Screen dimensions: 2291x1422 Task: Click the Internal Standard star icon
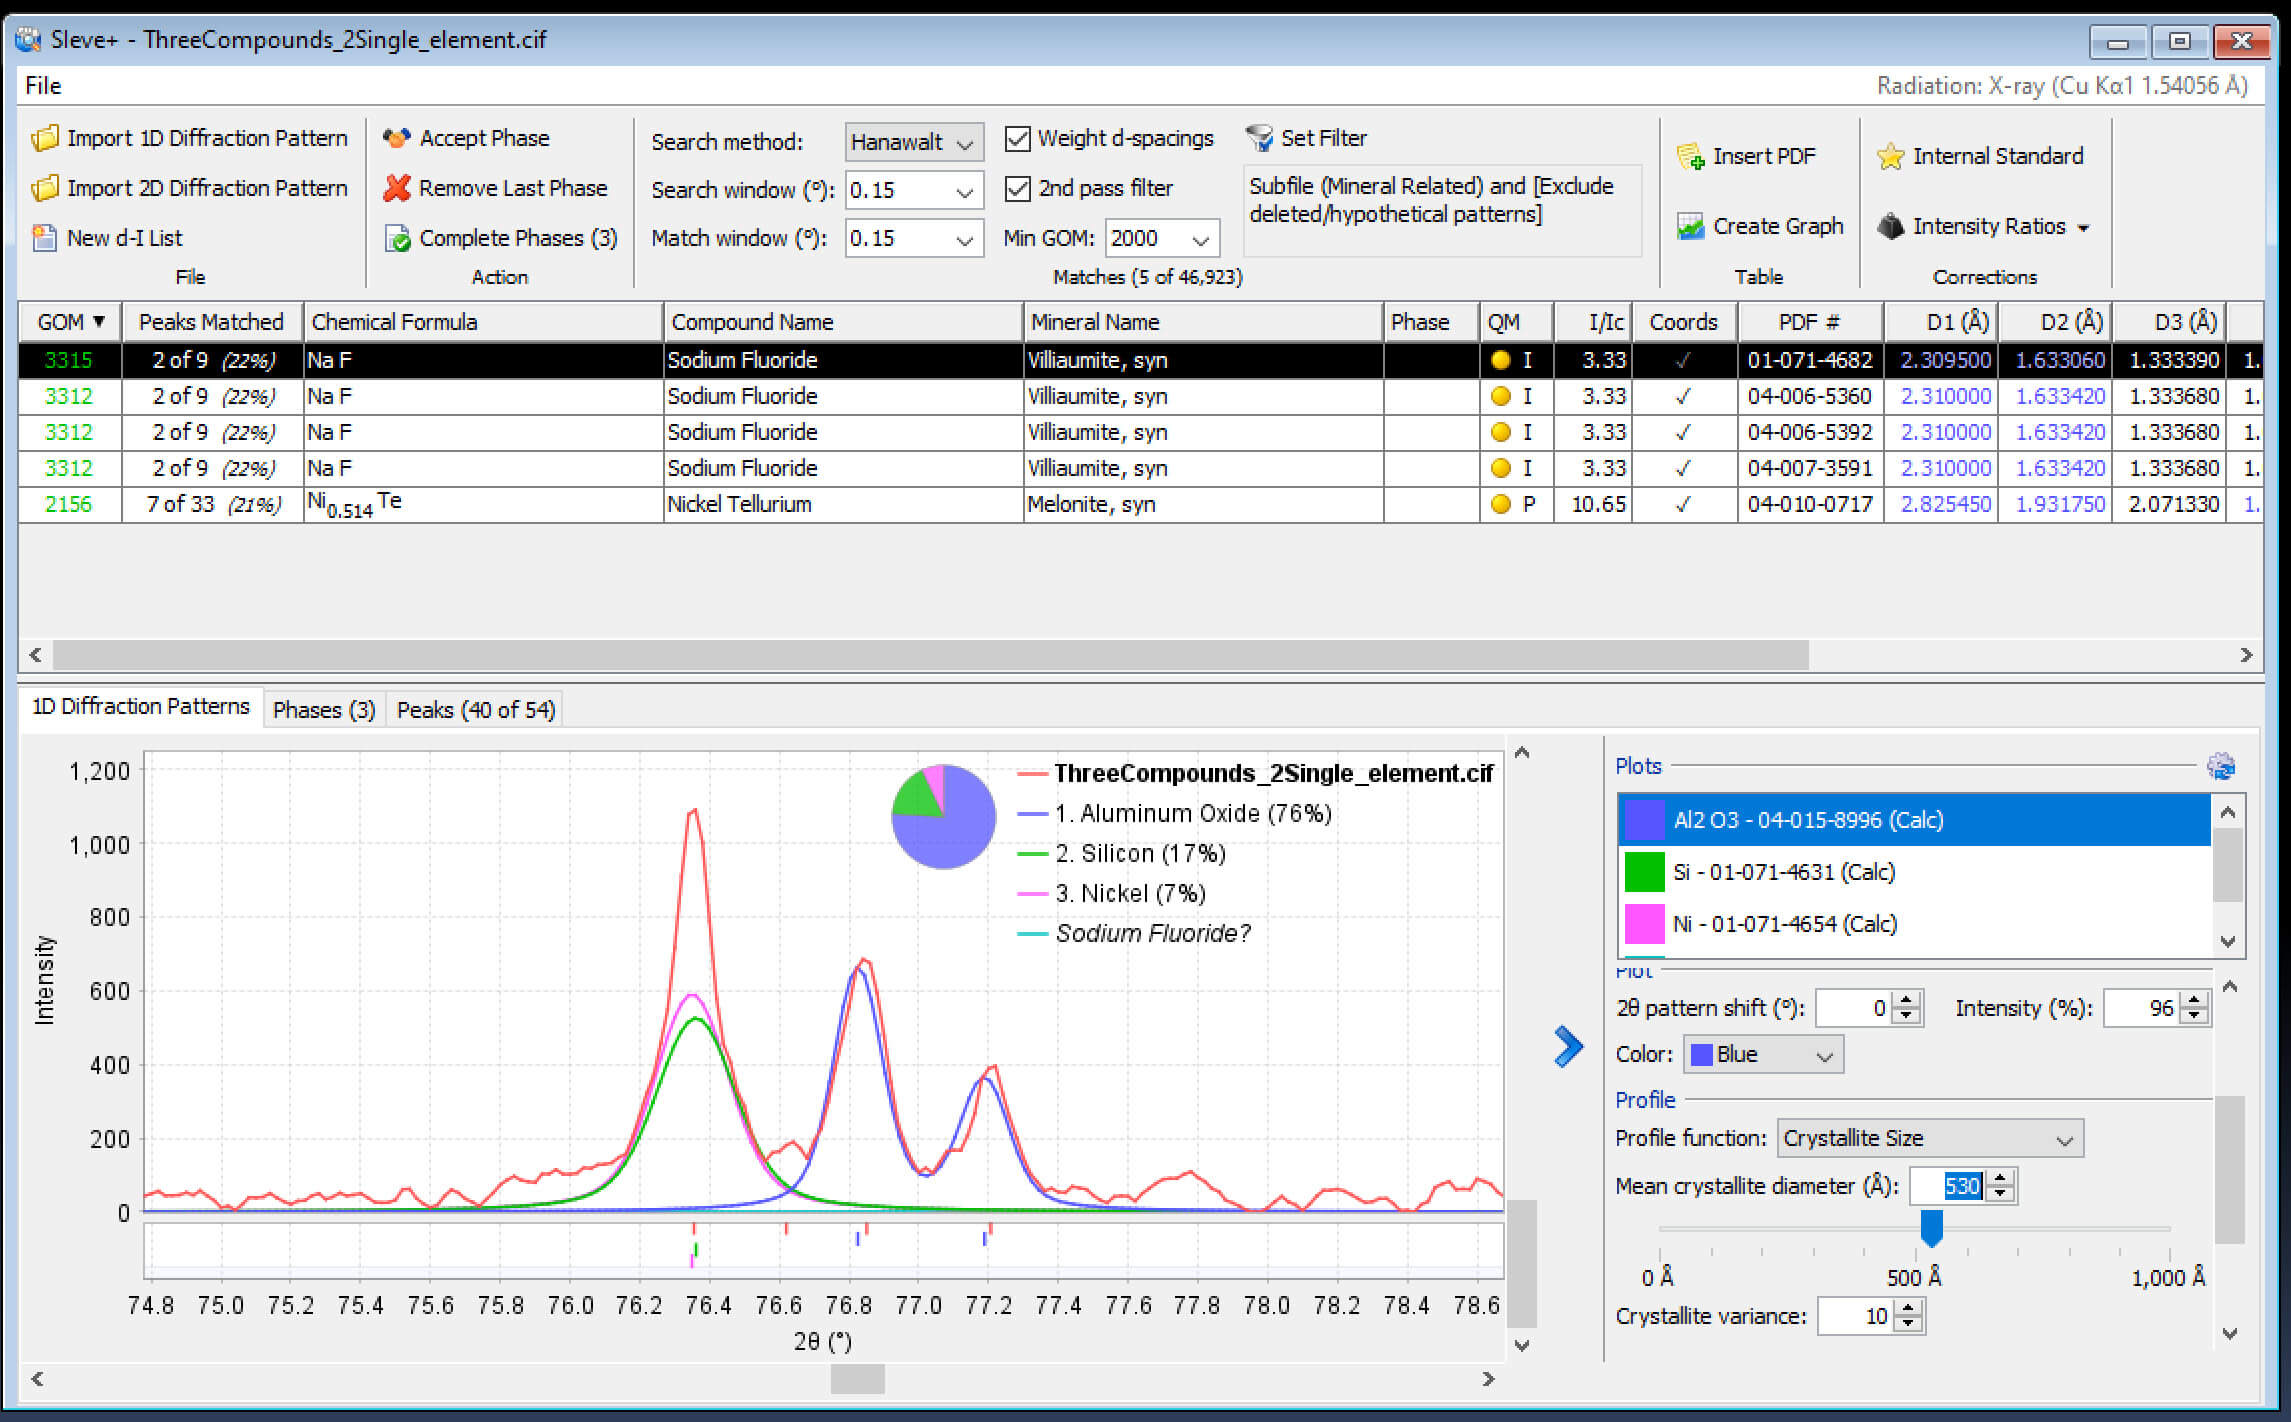(x=1890, y=157)
